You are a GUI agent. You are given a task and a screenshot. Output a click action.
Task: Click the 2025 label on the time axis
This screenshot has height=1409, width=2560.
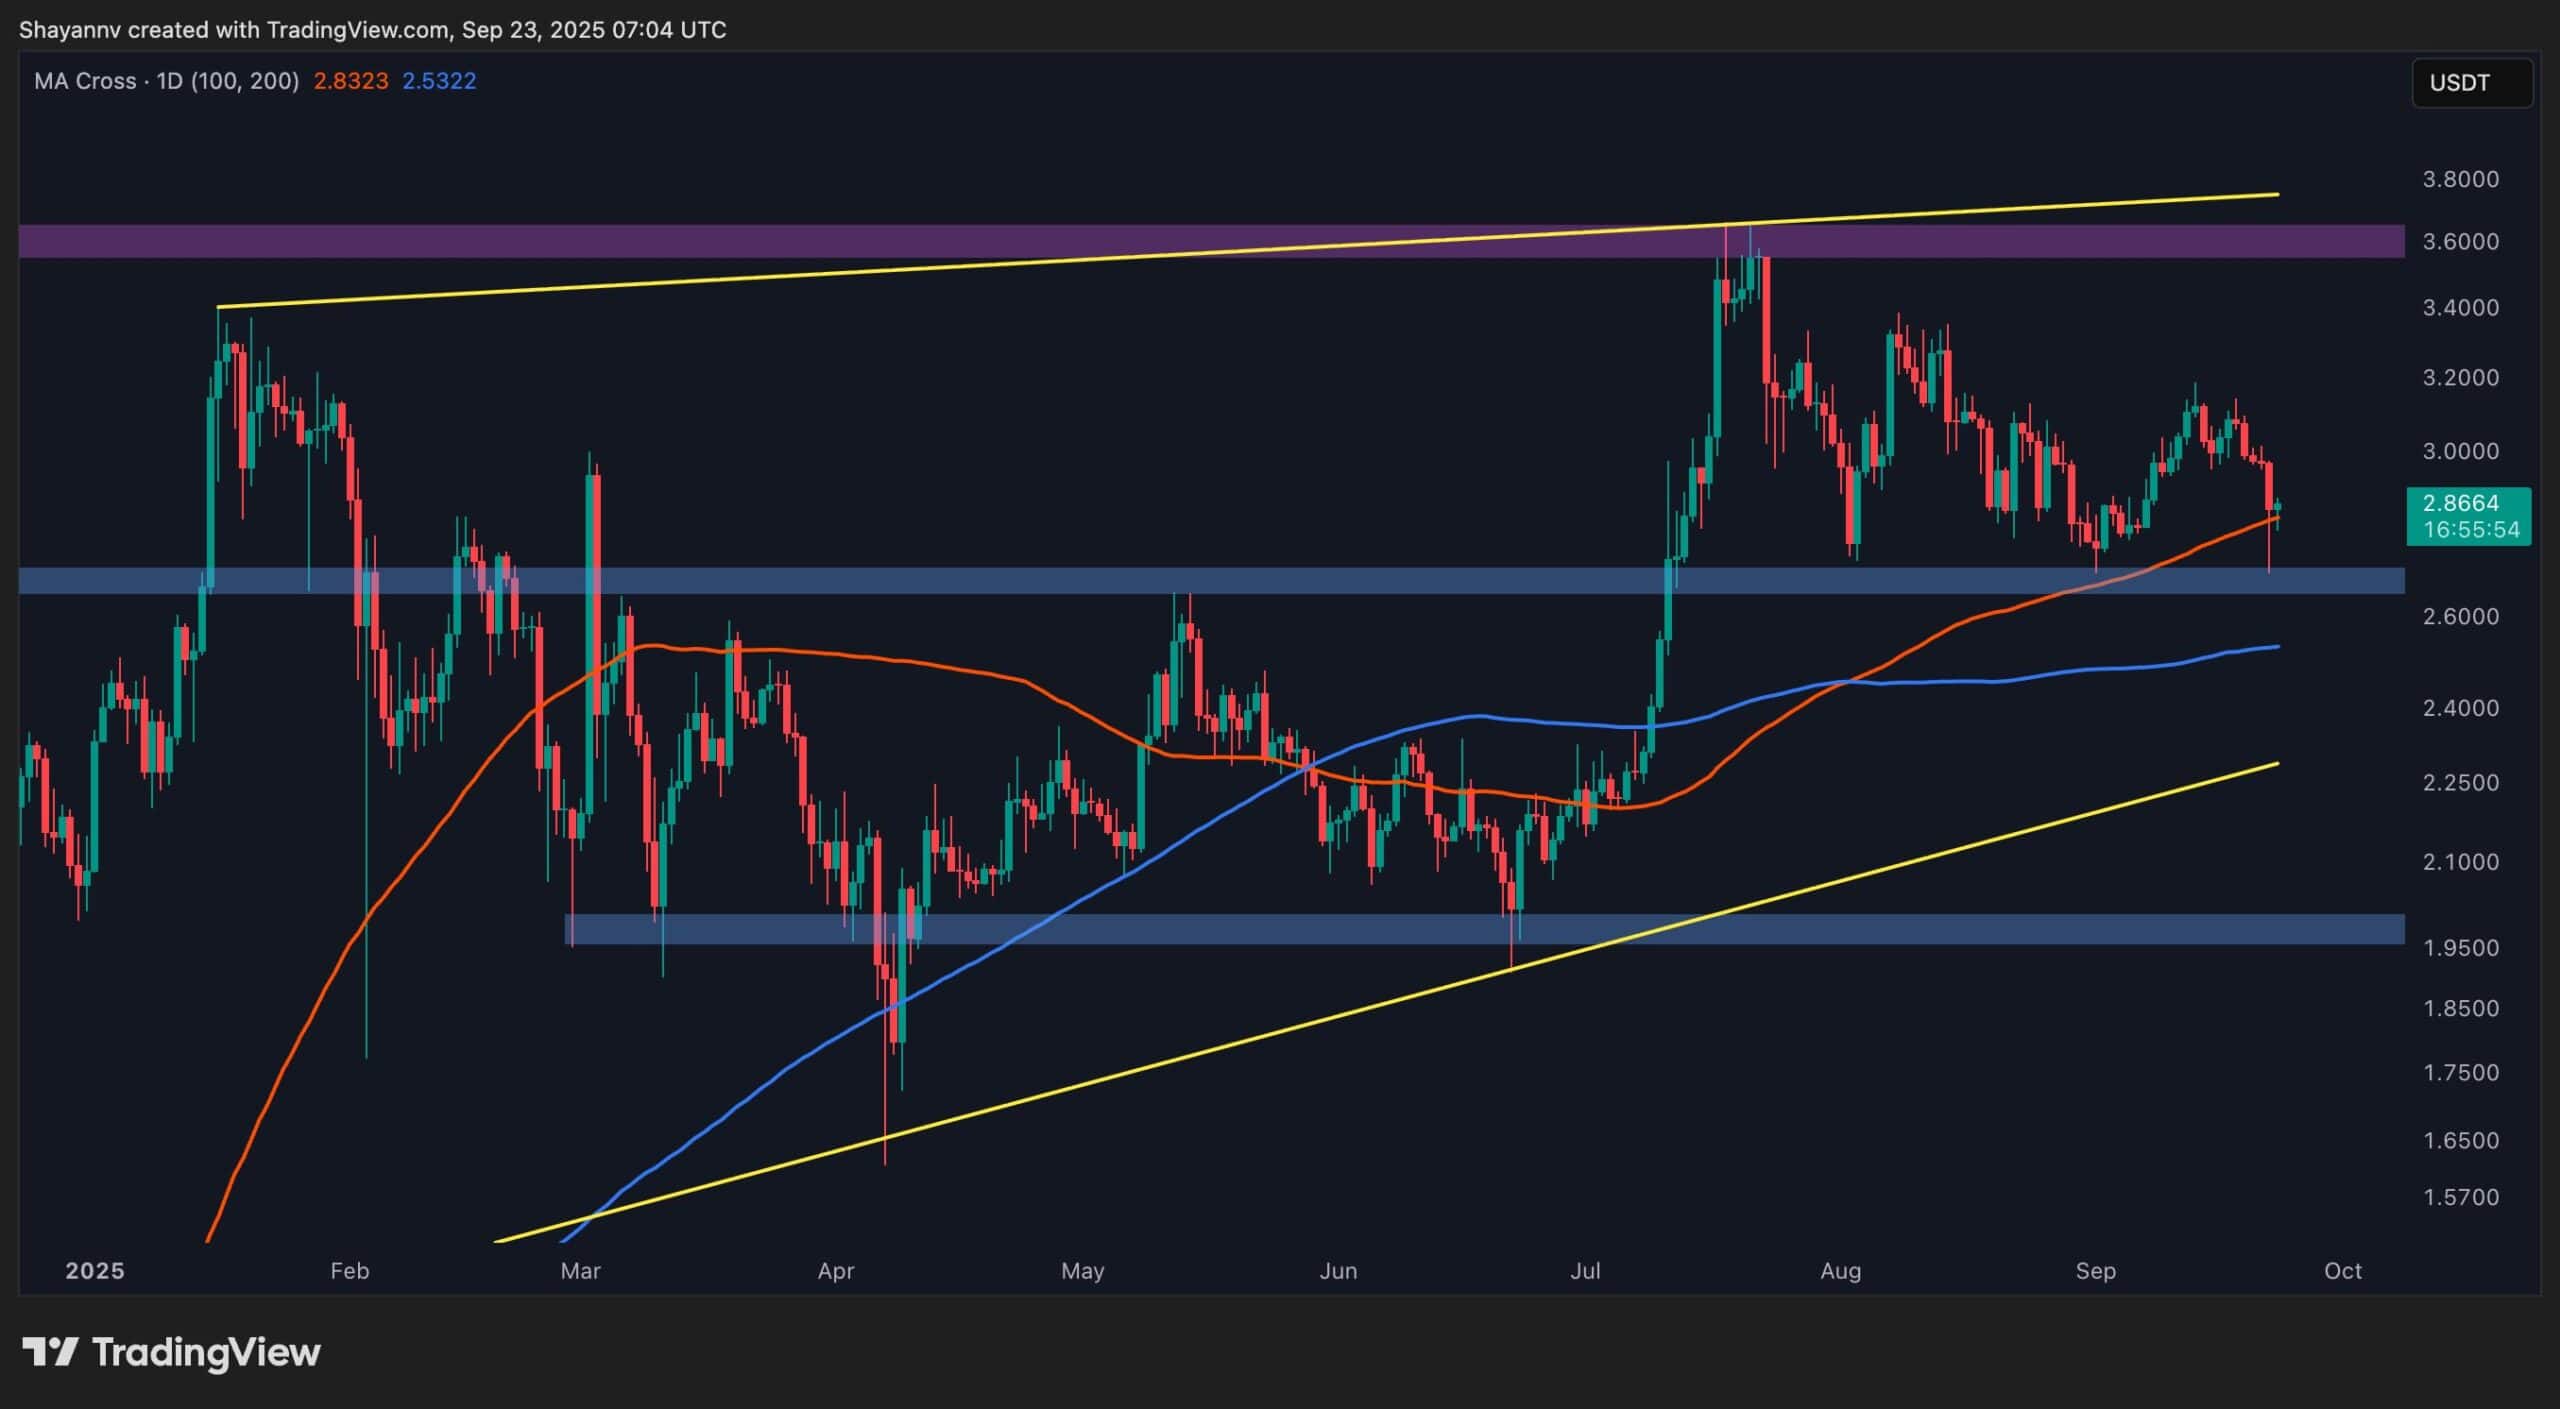95,1271
